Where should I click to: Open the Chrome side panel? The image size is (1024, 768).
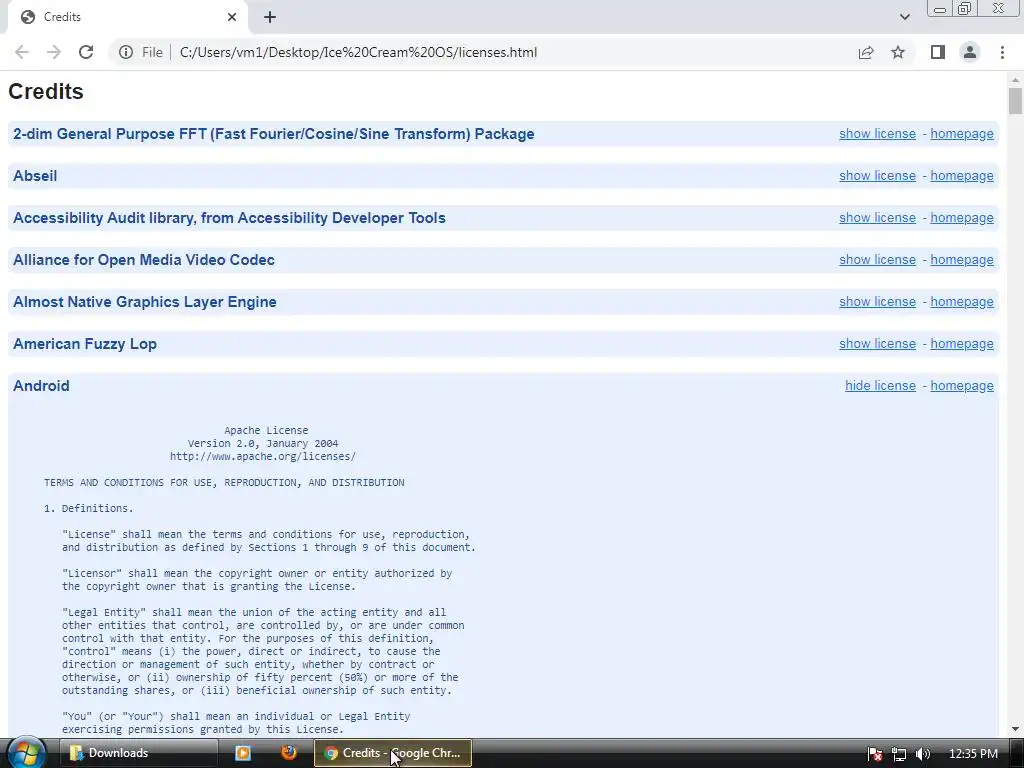[x=938, y=52]
